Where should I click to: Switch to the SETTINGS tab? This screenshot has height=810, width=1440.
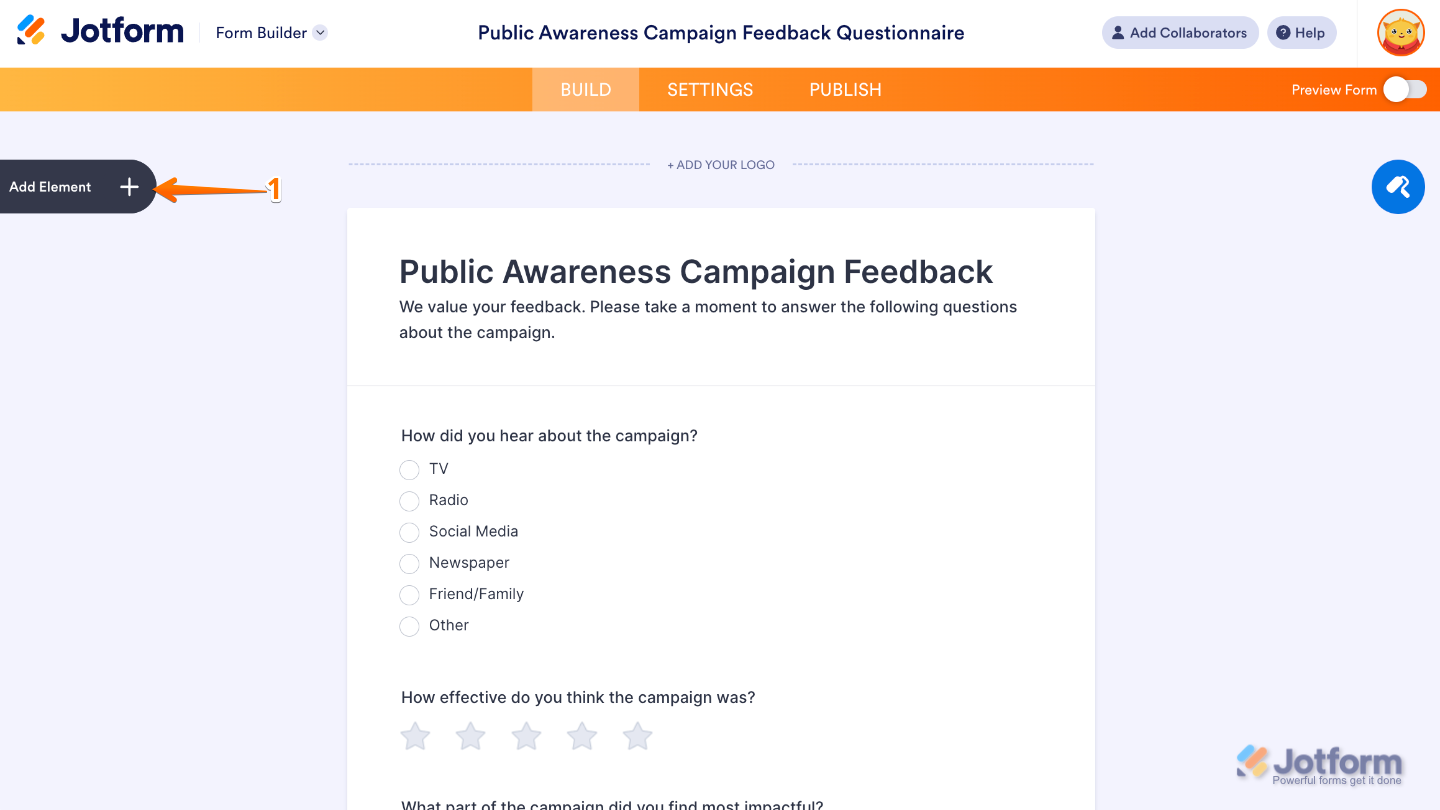pyautogui.click(x=710, y=90)
